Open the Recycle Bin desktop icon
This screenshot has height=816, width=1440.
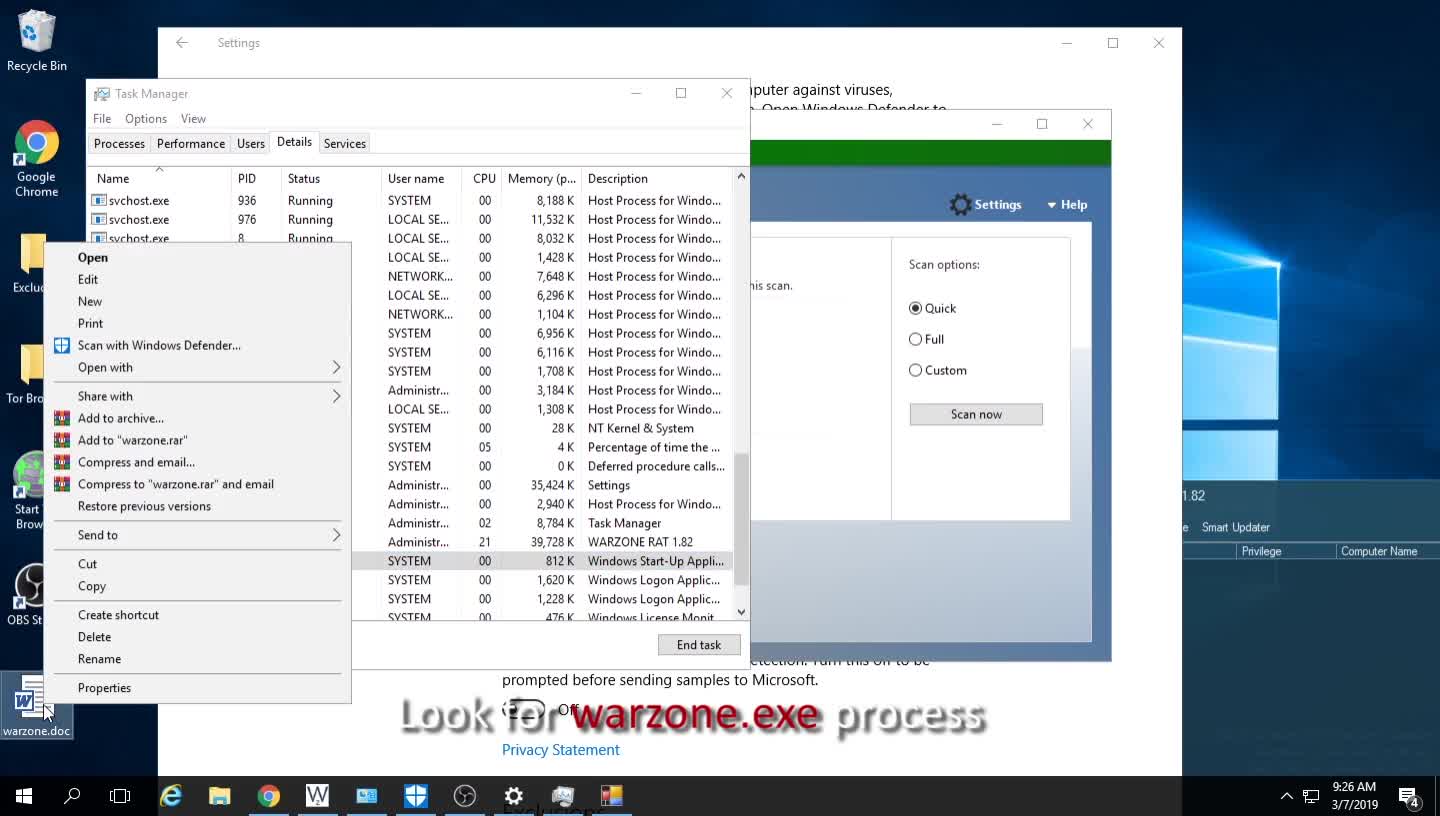[x=36, y=42]
